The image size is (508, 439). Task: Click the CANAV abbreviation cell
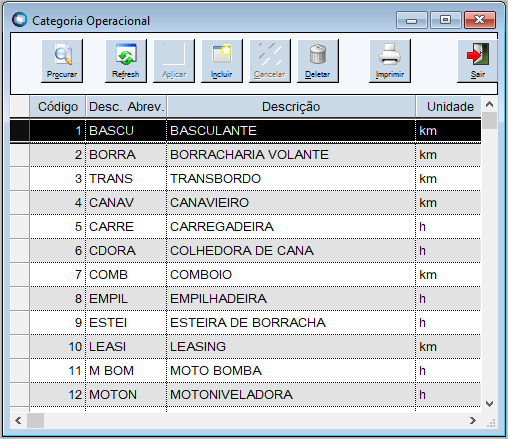coord(126,203)
